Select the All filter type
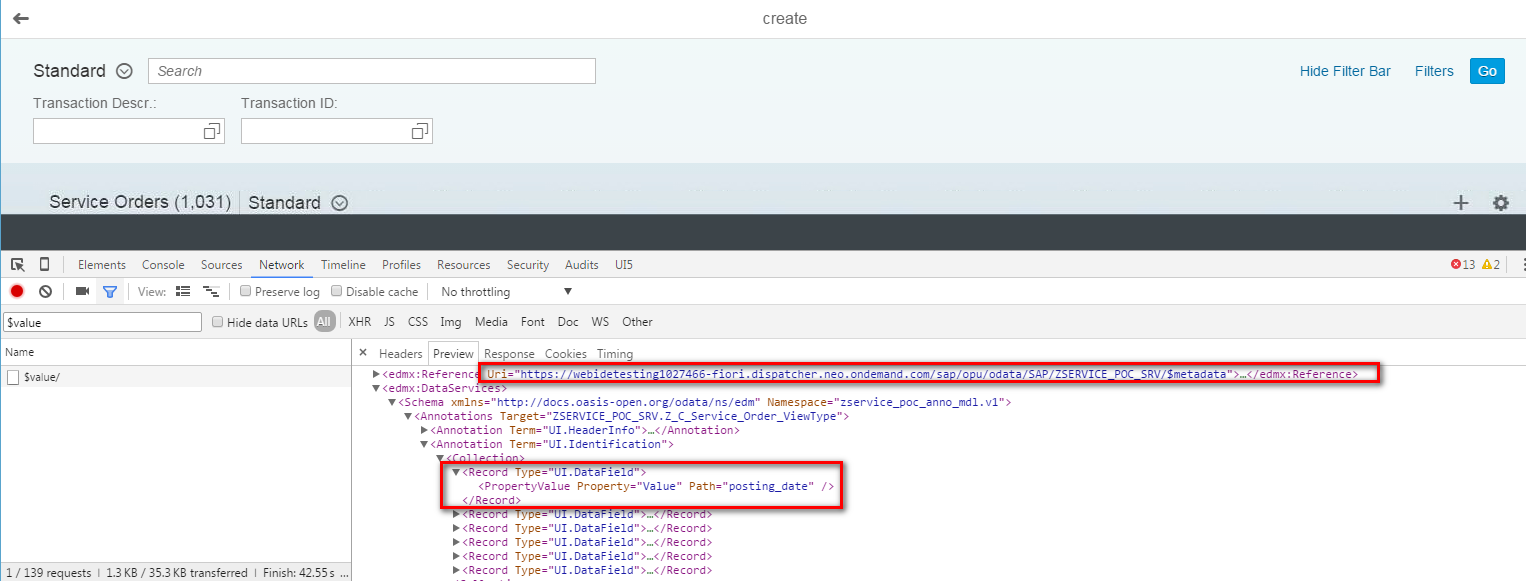This screenshot has height=581, width=1526. coord(324,322)
